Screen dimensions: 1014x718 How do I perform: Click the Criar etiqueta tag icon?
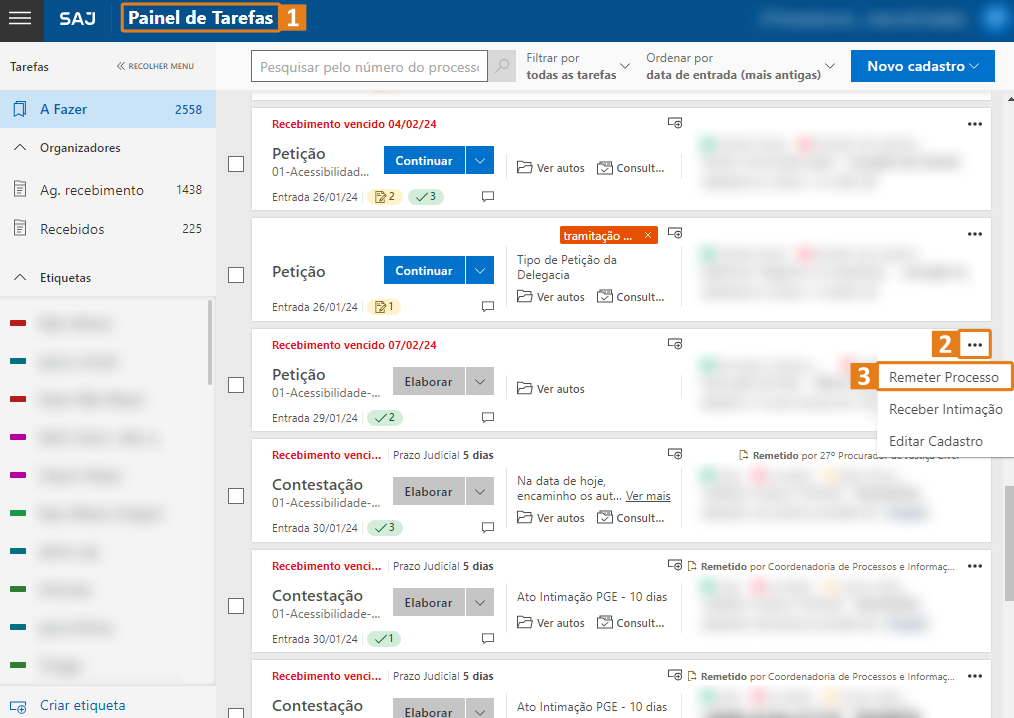coord(21,706)
